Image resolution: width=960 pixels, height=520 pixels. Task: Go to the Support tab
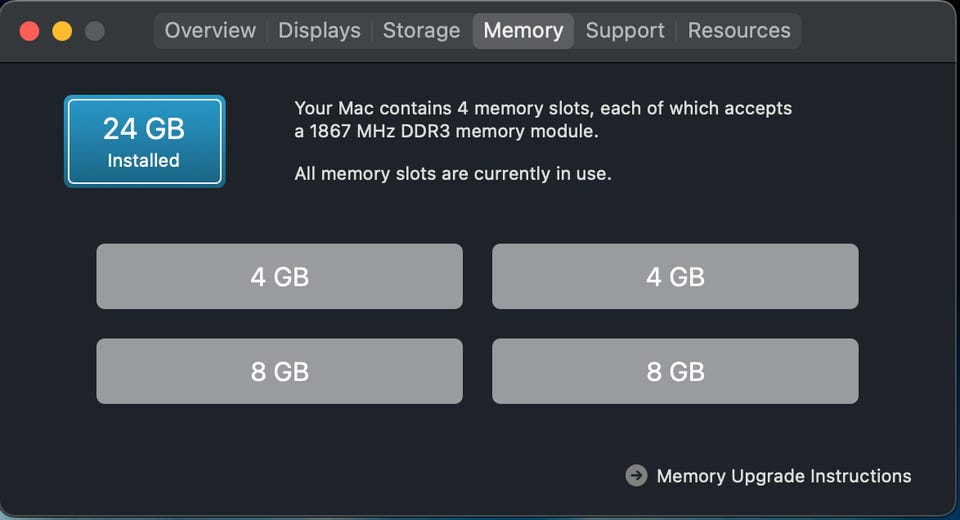[625, 30]
